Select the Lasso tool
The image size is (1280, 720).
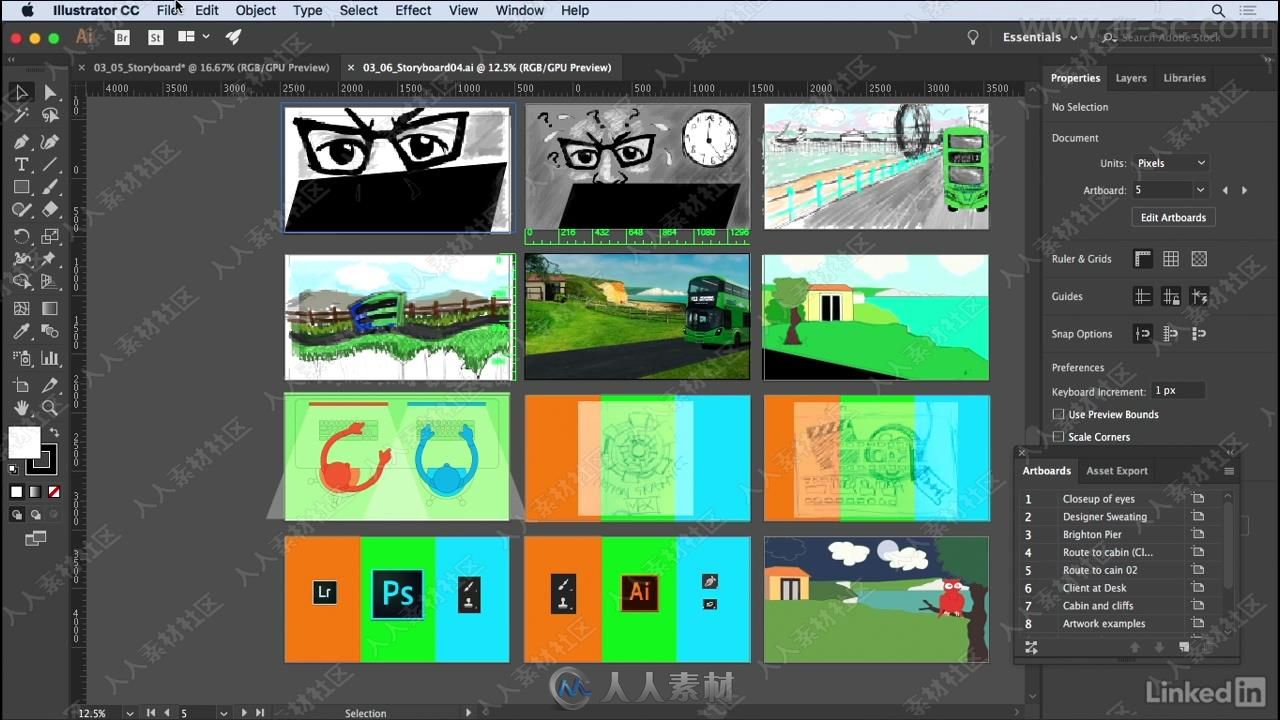pos(49,116)
